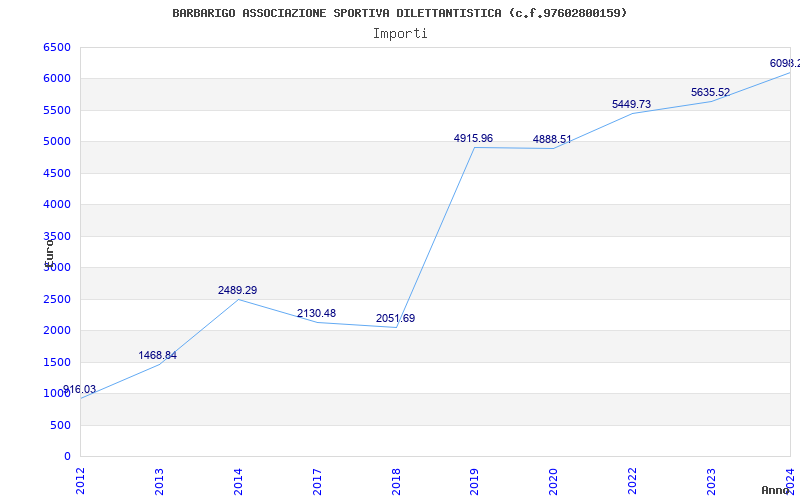Select the data label 916.03

[x=79, y=389]
